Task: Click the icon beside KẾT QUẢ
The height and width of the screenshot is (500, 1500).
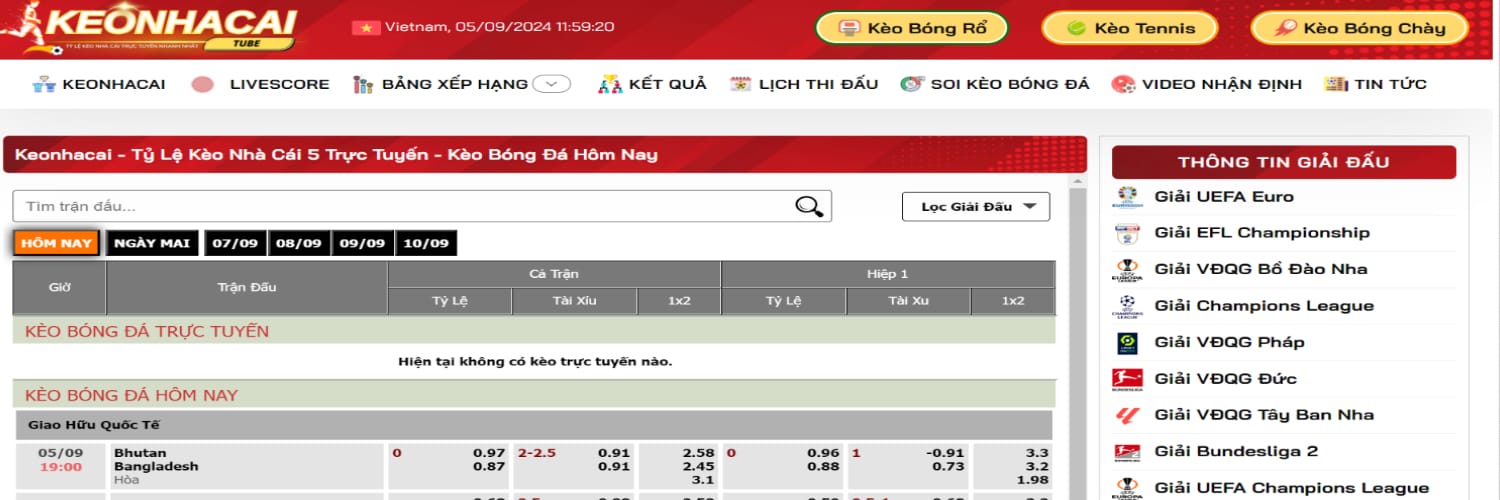Action: (610, 84)
